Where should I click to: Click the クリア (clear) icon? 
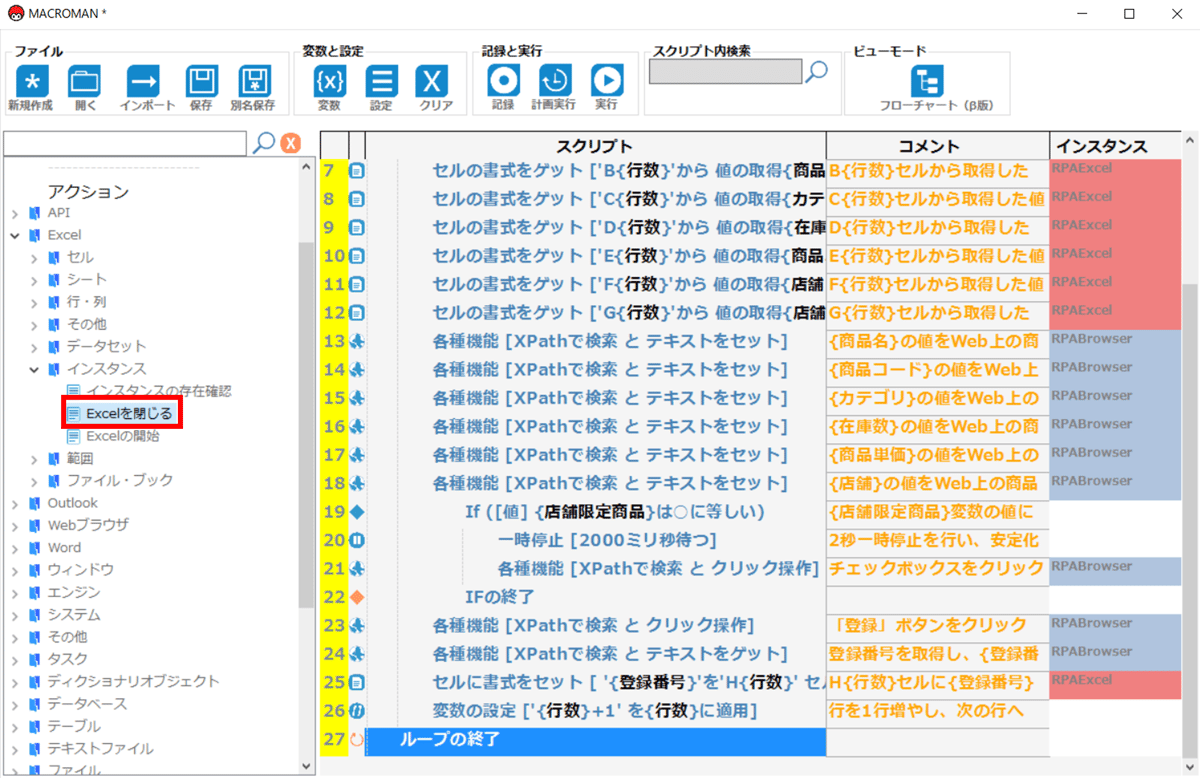pyautogui.click(x=433, y=81)
